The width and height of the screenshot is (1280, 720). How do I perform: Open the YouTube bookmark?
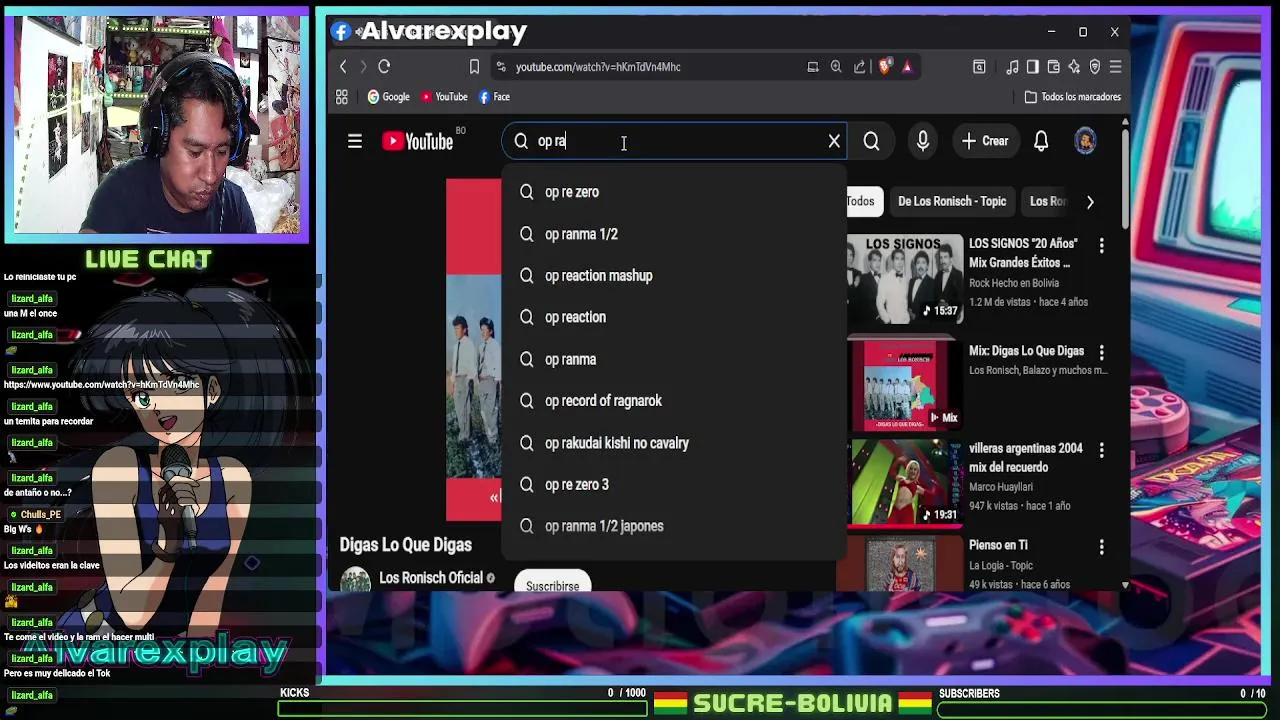tap(444, 97)
